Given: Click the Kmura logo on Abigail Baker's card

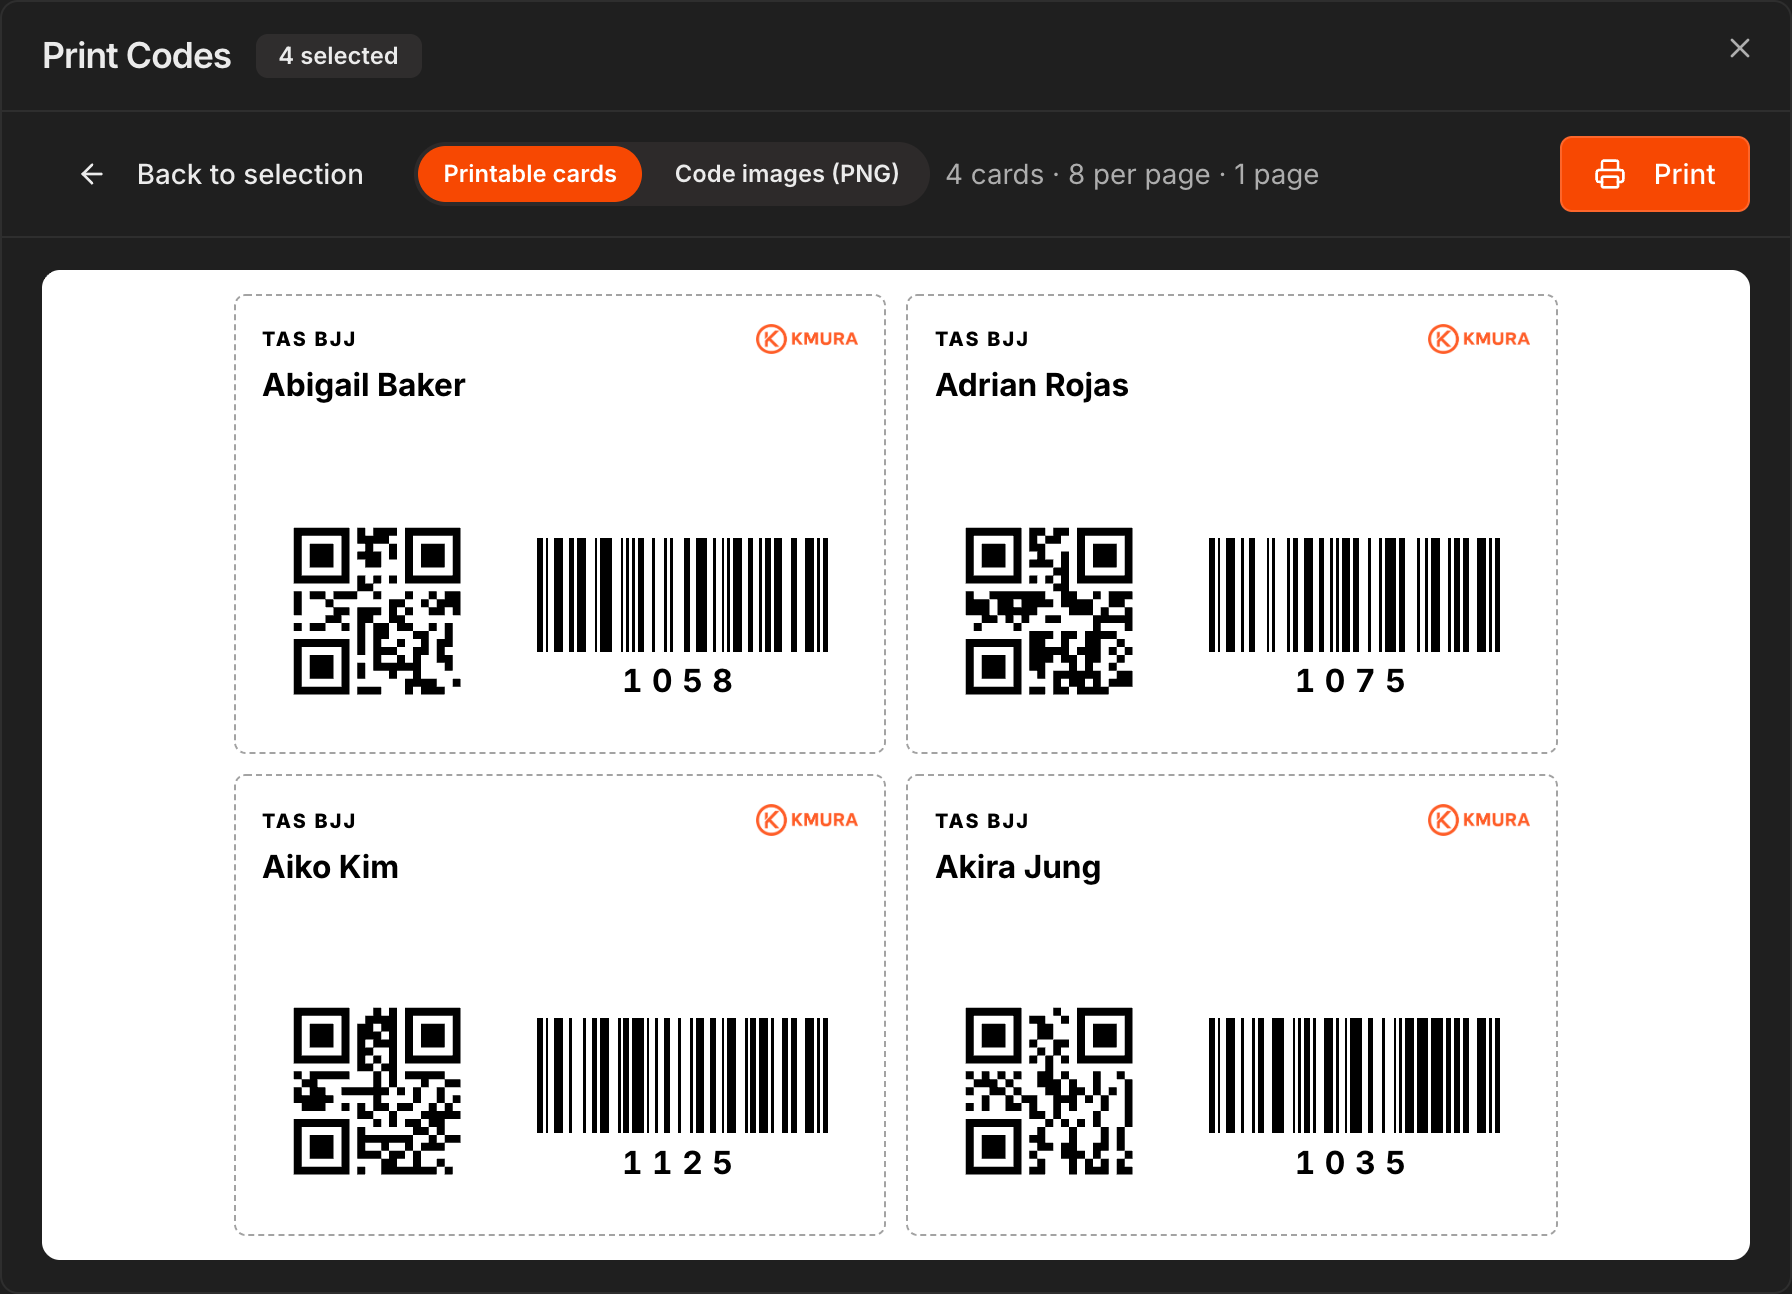Looking at the screenshot, I should point(807,339).
